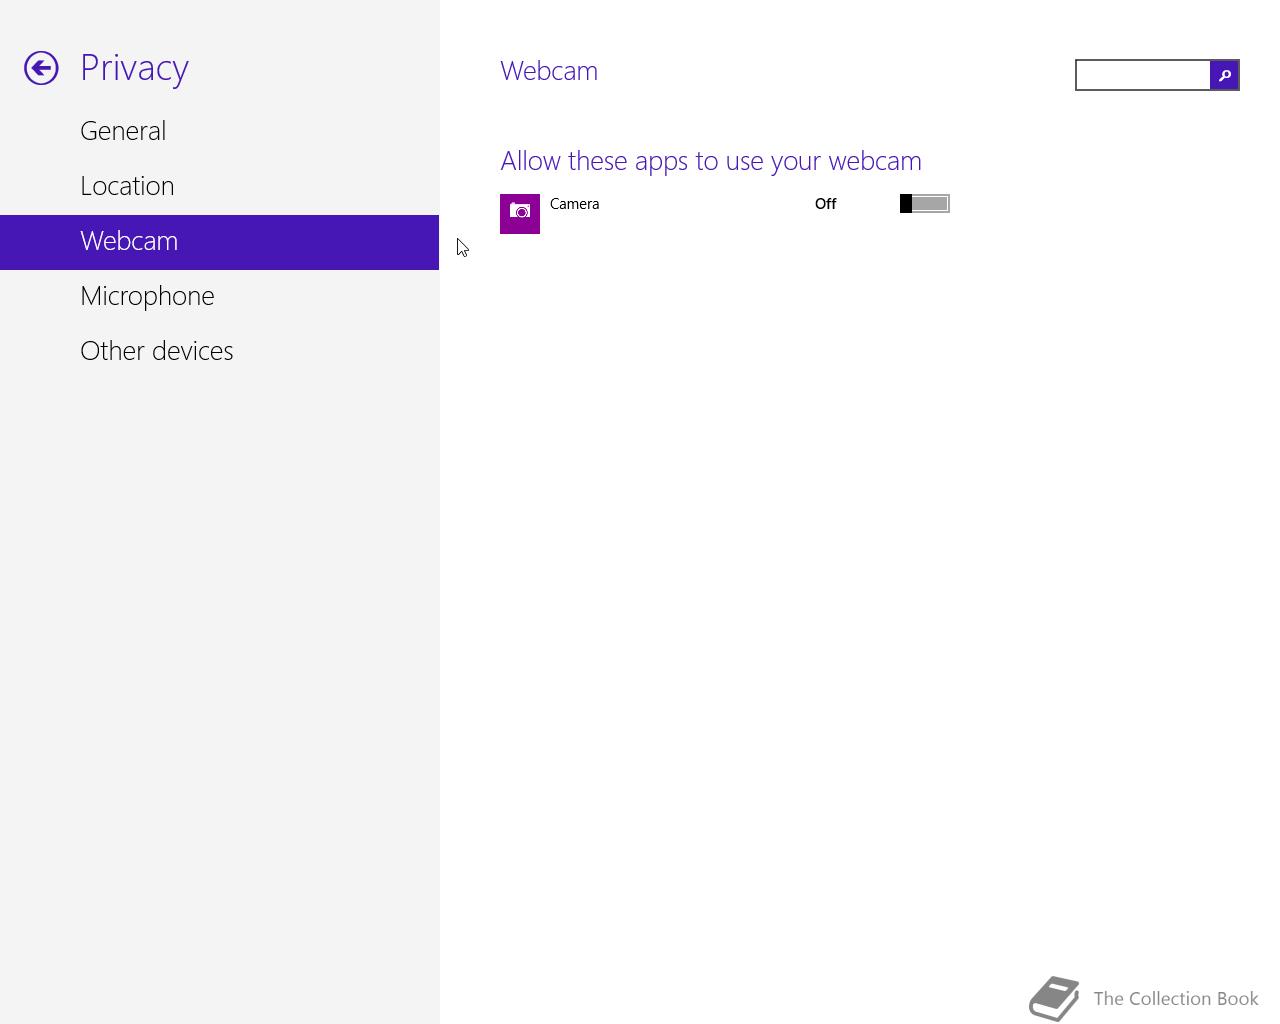Open the Other devices section
Viewport: 1280px width, 1024px height.
220,351
